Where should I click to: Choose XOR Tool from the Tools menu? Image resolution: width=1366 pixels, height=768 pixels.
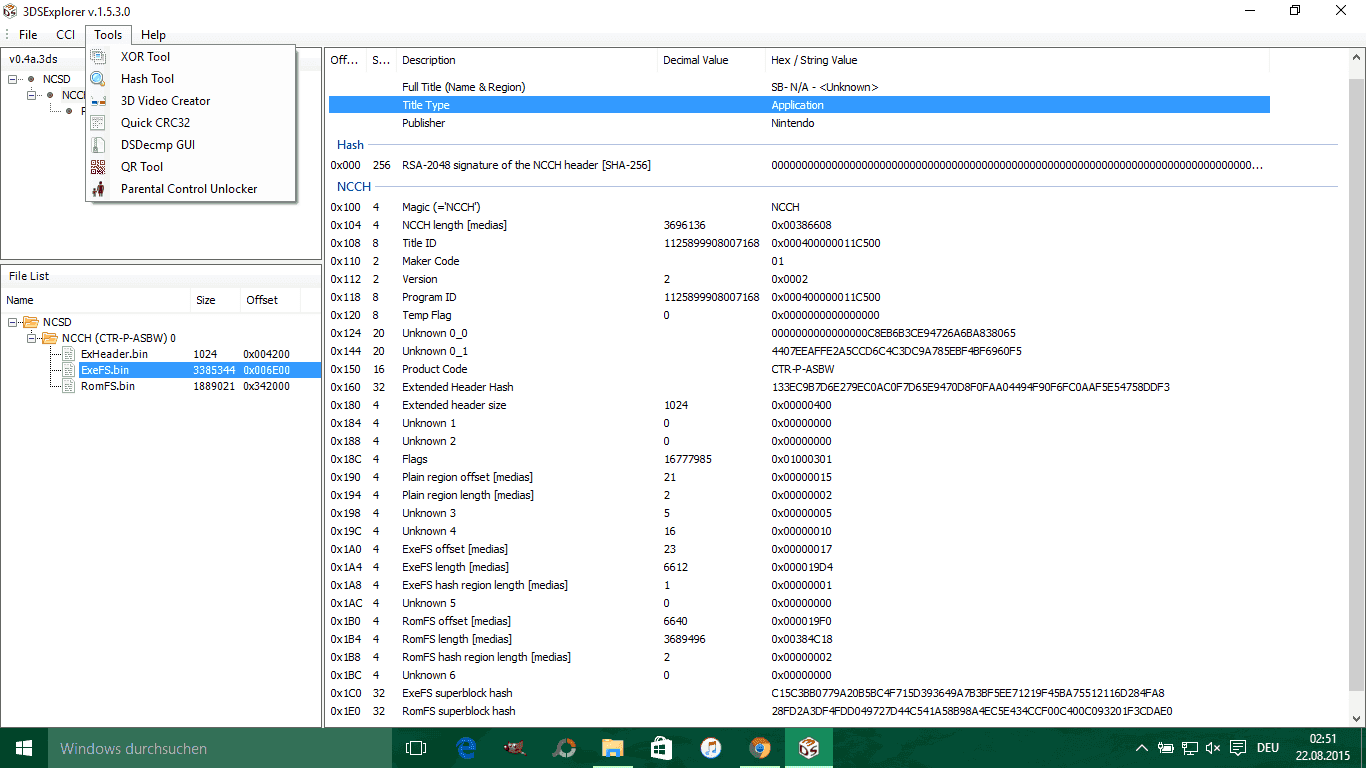[x=191, y=57]
